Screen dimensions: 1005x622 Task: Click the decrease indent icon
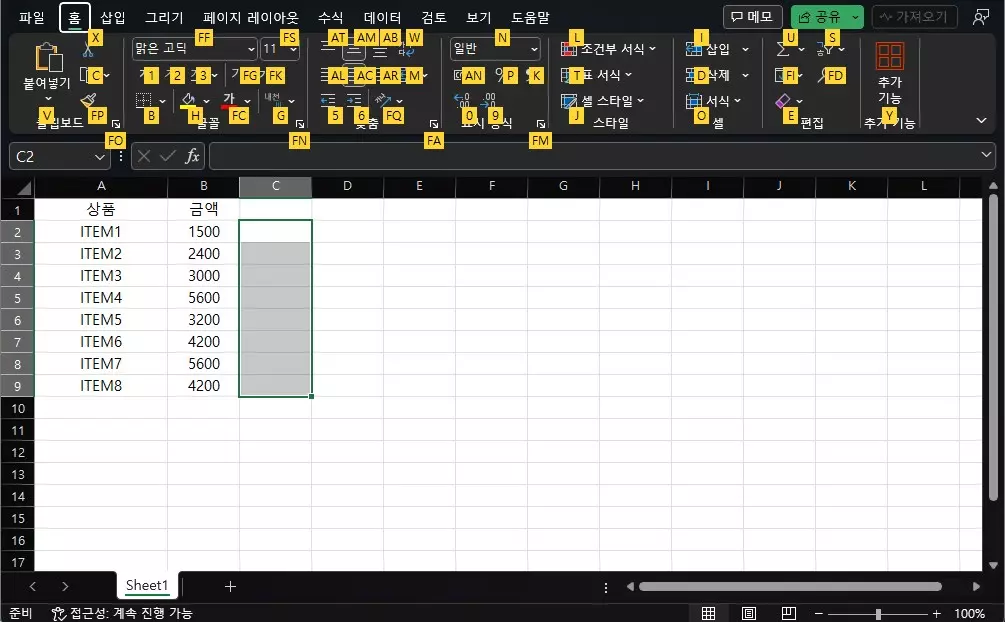point(328,100)
